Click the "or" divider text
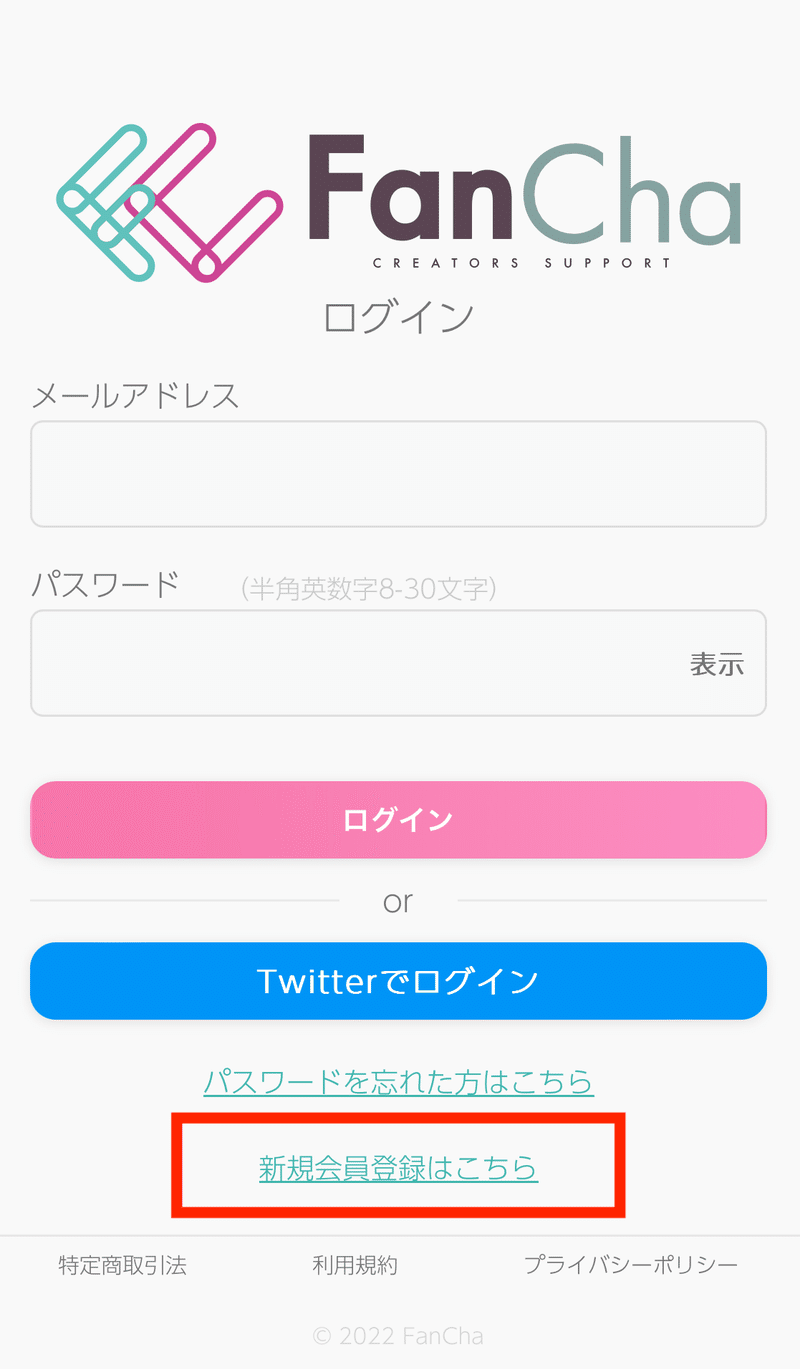 coord(398,902)
